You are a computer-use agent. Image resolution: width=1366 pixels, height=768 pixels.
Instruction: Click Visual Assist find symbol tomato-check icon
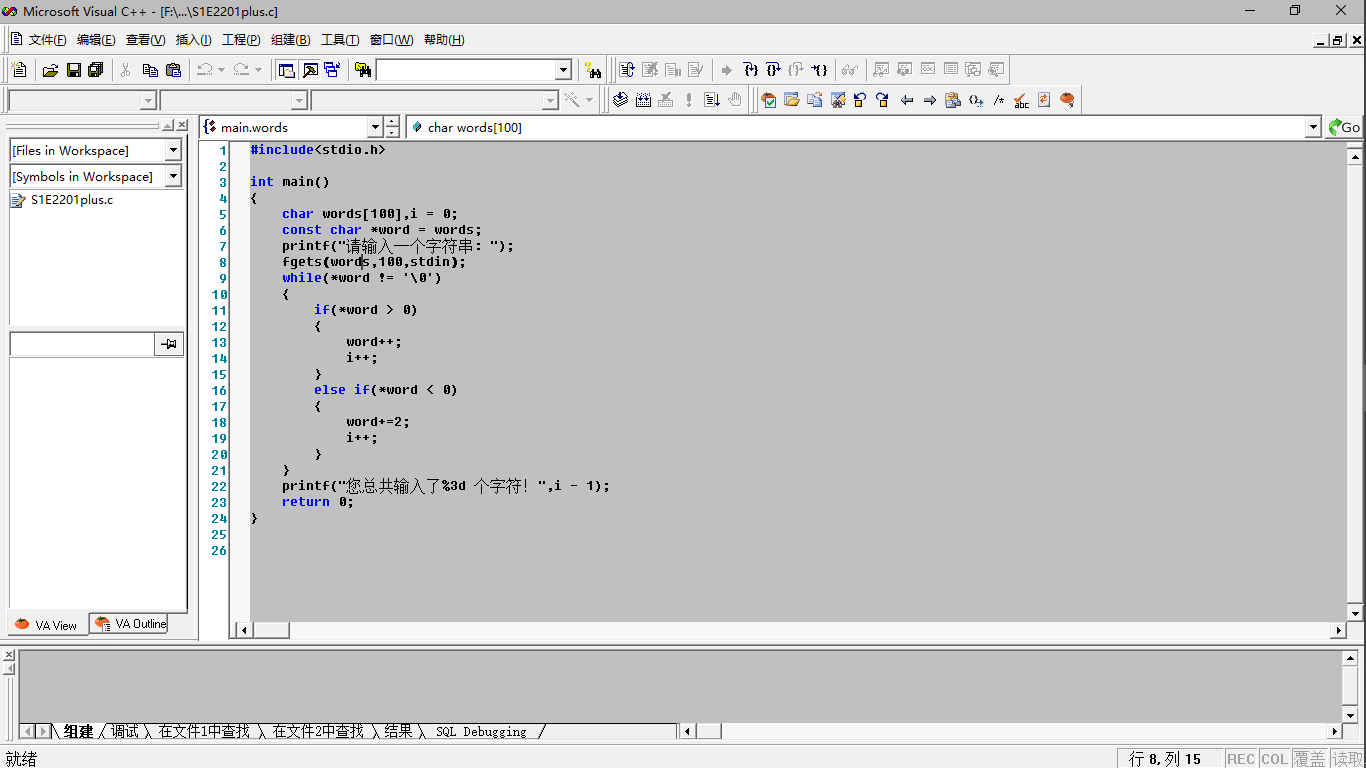pyautogui.click(x=769, y=100)
